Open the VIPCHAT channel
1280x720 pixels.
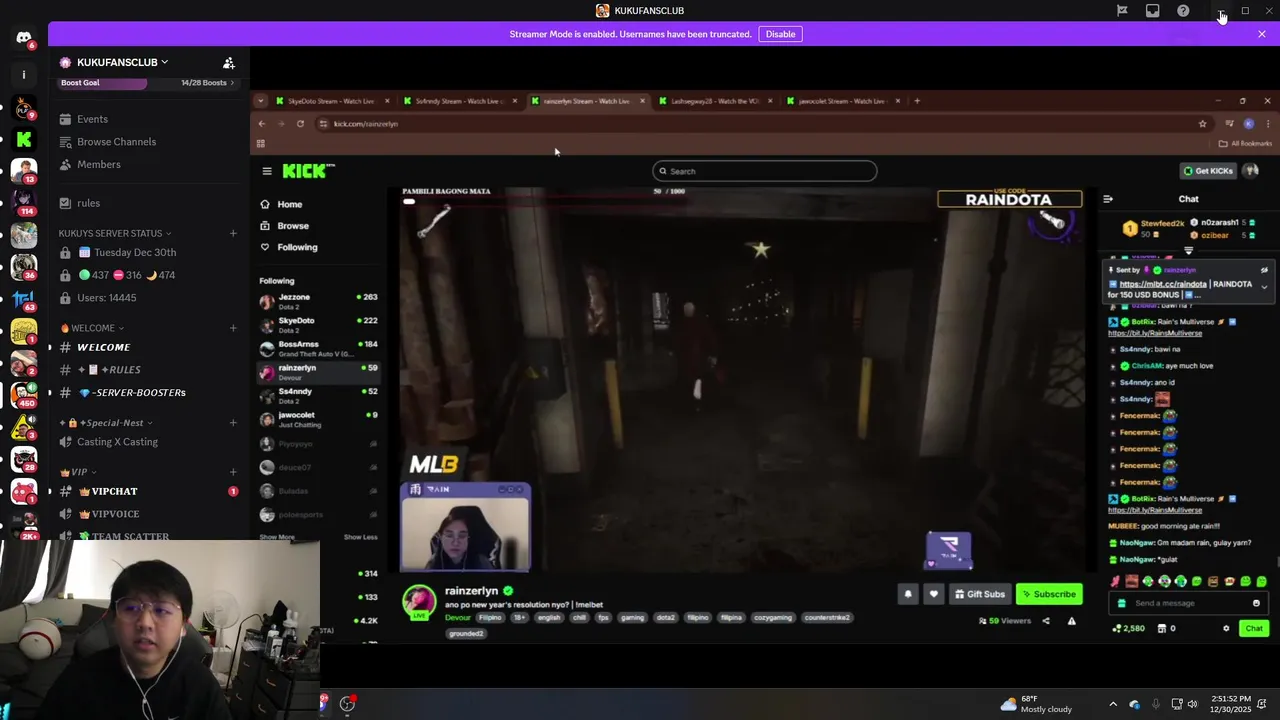pyautogui.click(x=114, y=491)
